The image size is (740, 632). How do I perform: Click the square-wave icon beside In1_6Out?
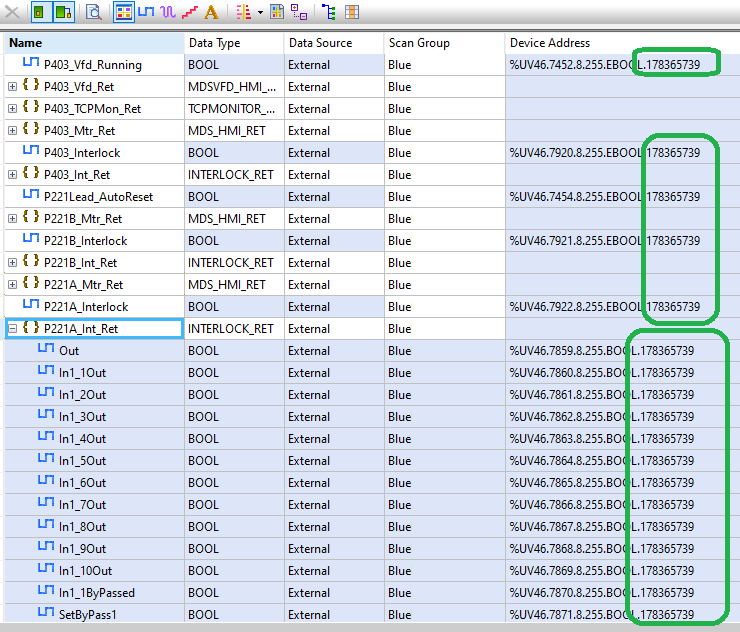pos(46,480)
